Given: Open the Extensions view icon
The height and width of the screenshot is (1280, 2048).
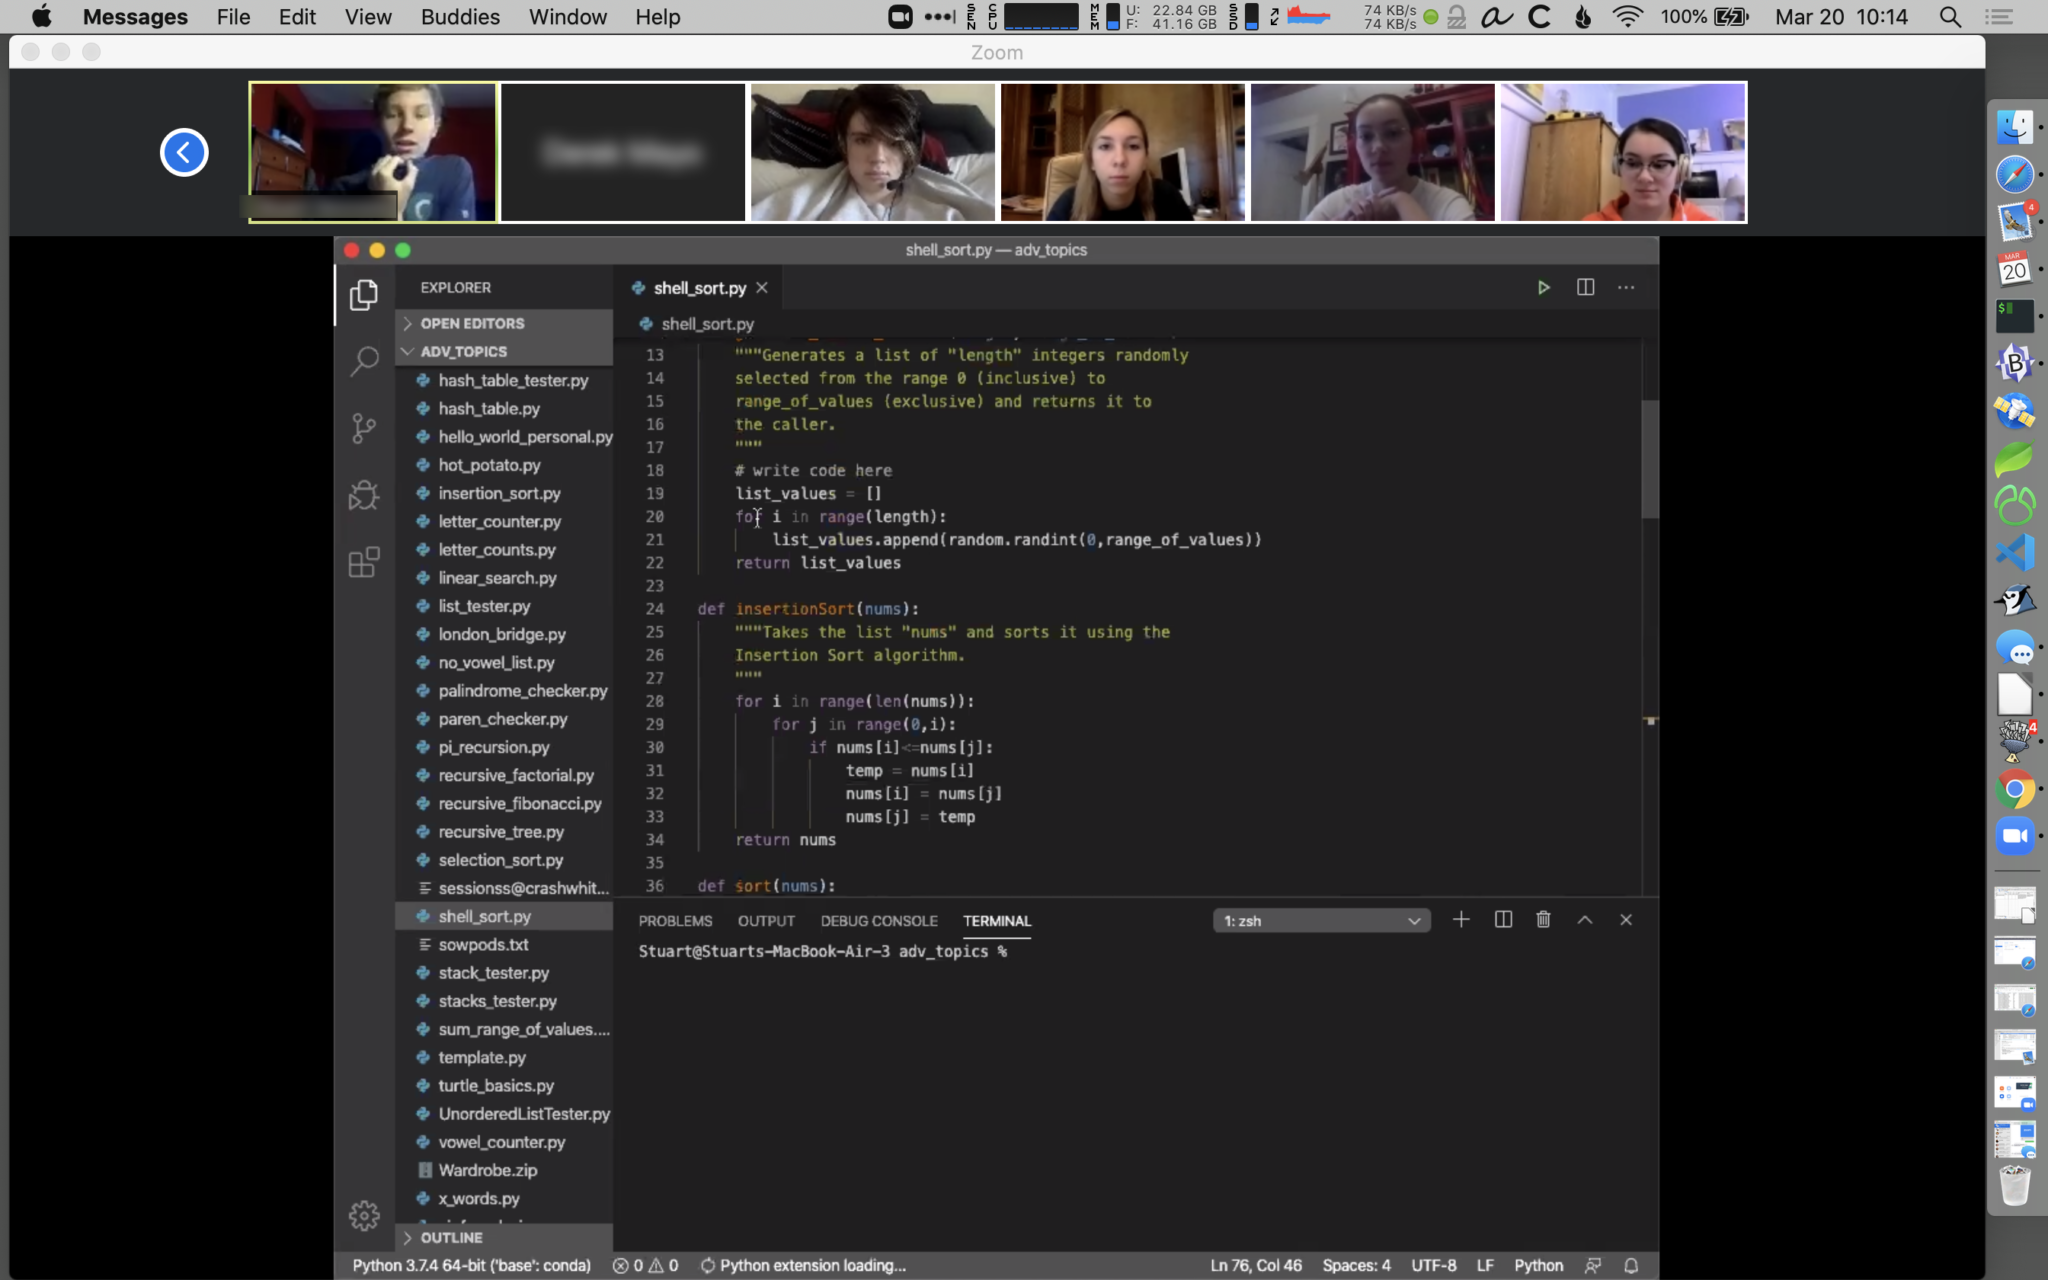Looking at the screenshot, I should tap(364, 562).
